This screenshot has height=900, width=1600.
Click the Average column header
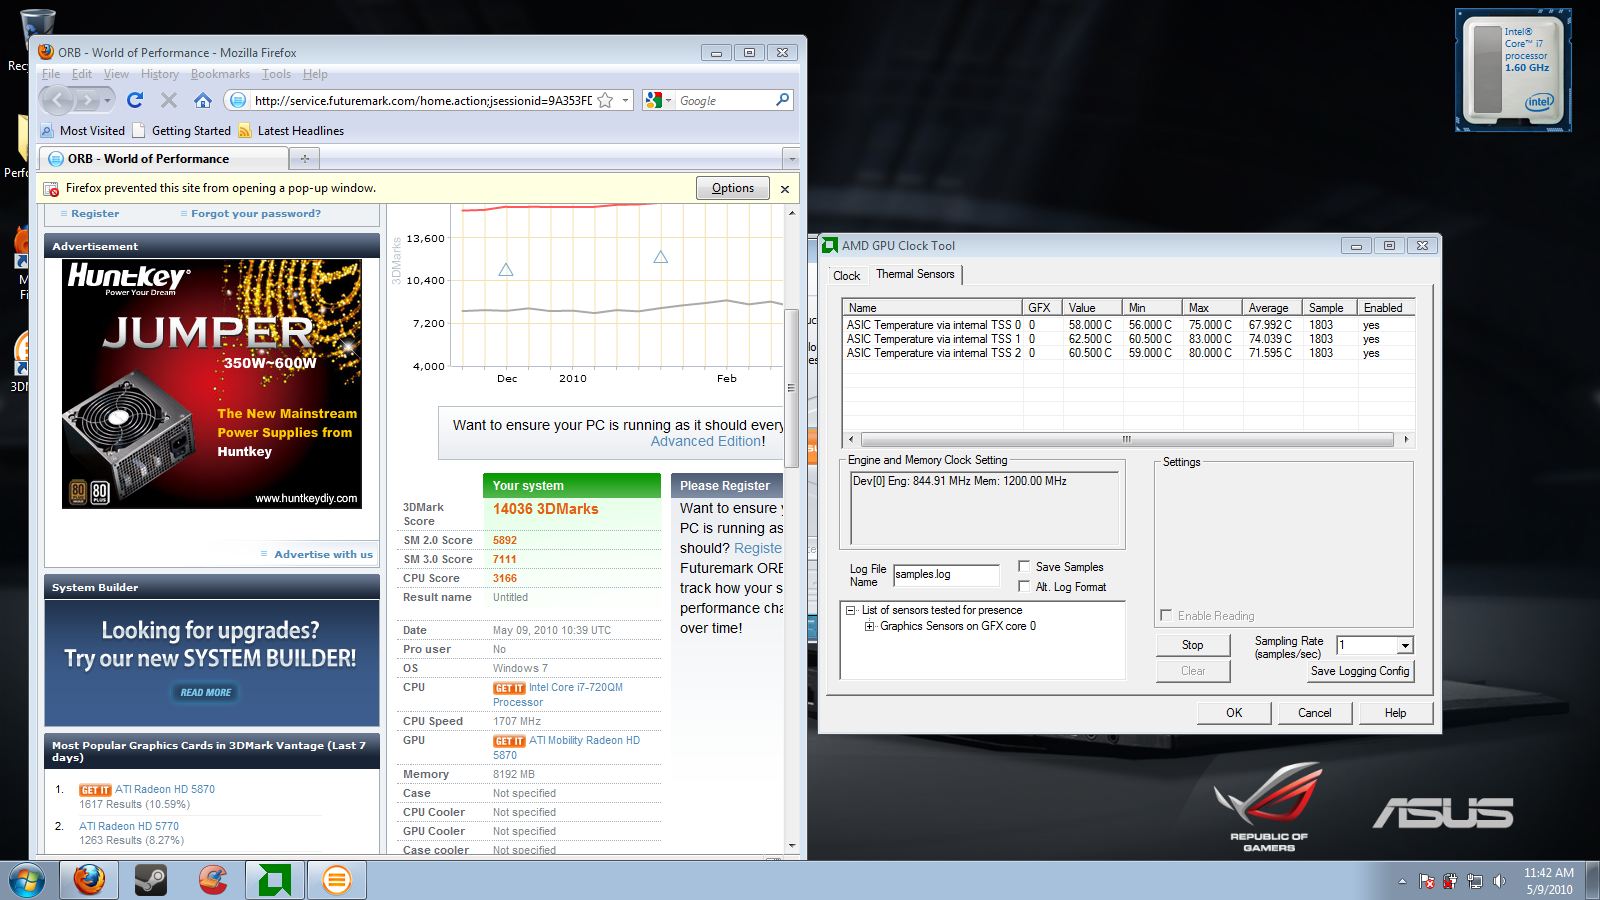click(x=1272, y=308)
